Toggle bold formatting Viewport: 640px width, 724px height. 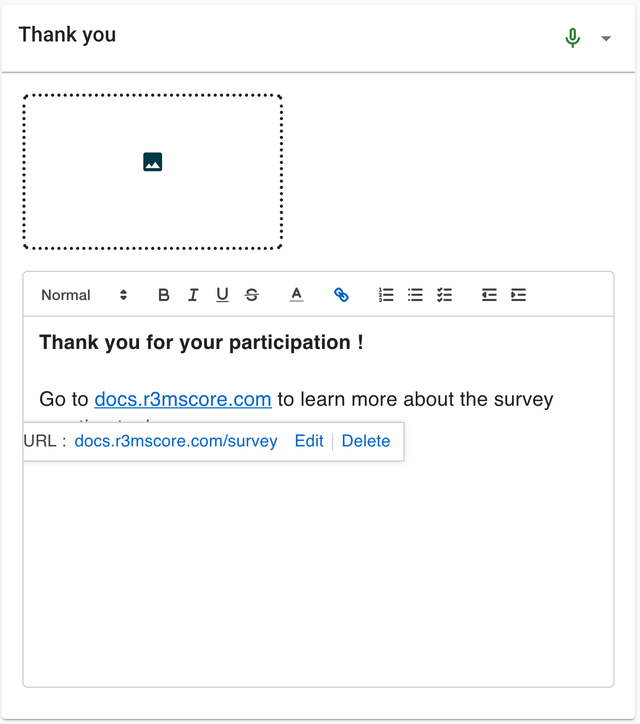point(164,295)
